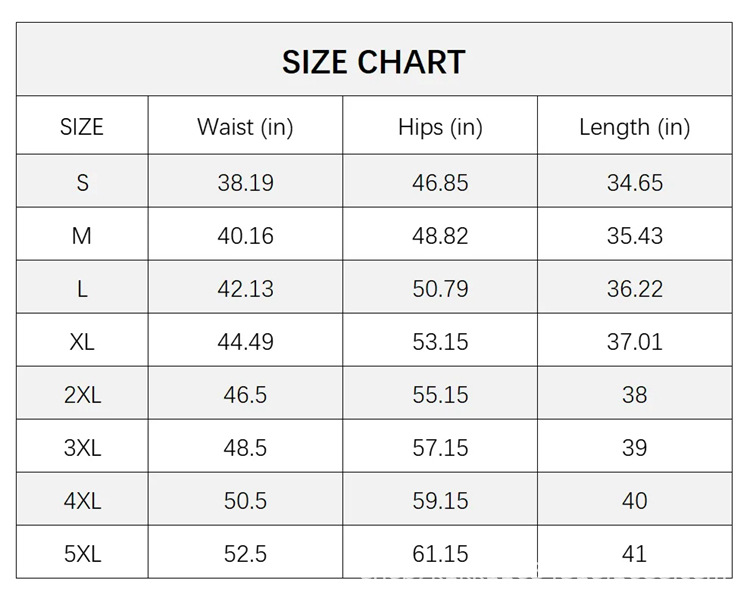This screenshot has height=602, width=750.
Task: Select the Hips (in) column header
Action: (x=441, y=128)
